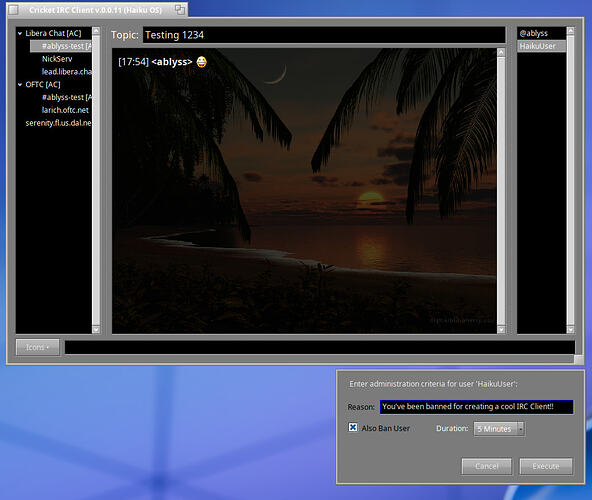592x500 pixels.
Task: Open the NickServ conversation
Action: 57,59
